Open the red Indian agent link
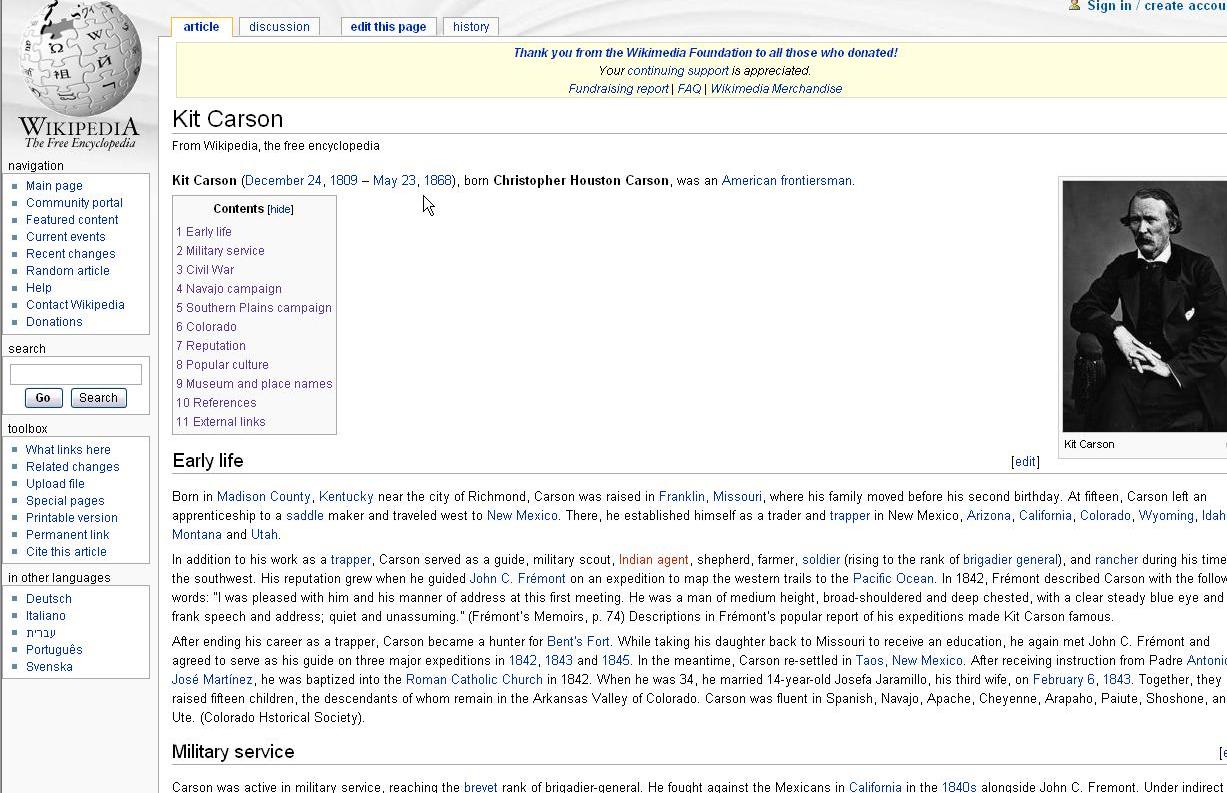Screen dimensions: 1227x793 (653, 560)
